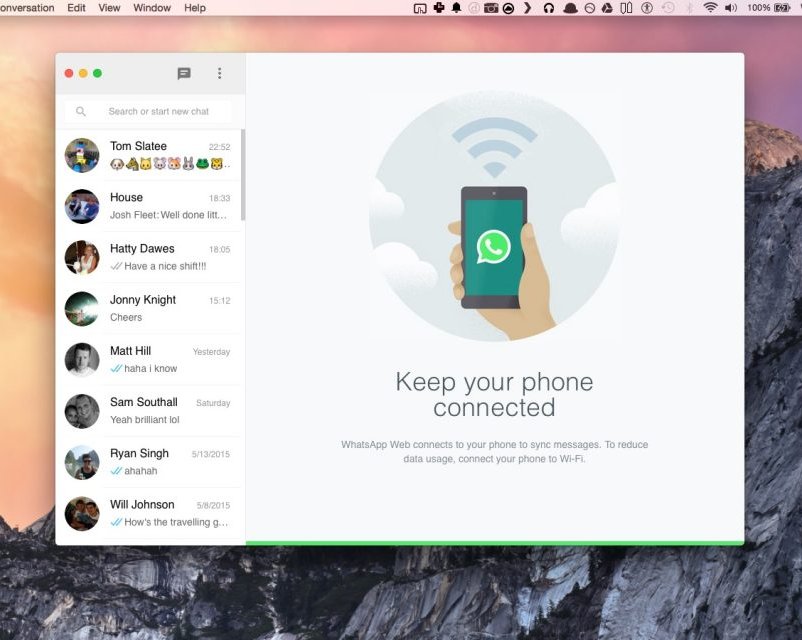Screen dimensions: 802x640
Task: Click the "Josh Fleet: Well done litt…" preview
Action: [168, 215]
